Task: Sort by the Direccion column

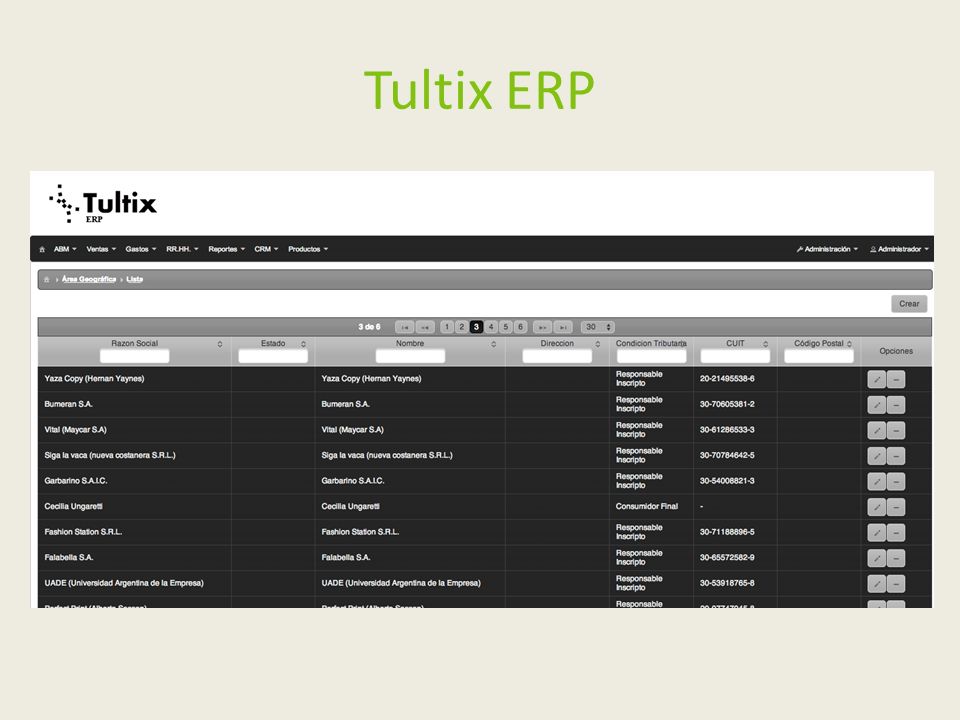Action: click(x=598, y=344)
